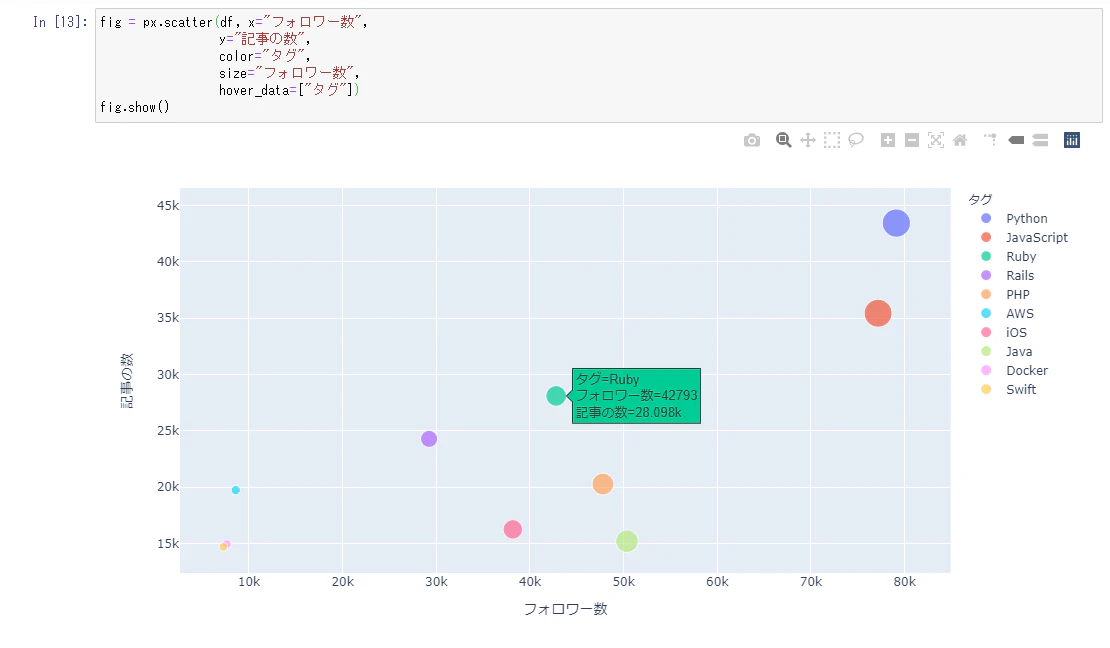1110x648 pixels.
Task: Click the light green Java bubble
Action: (626, 541)
